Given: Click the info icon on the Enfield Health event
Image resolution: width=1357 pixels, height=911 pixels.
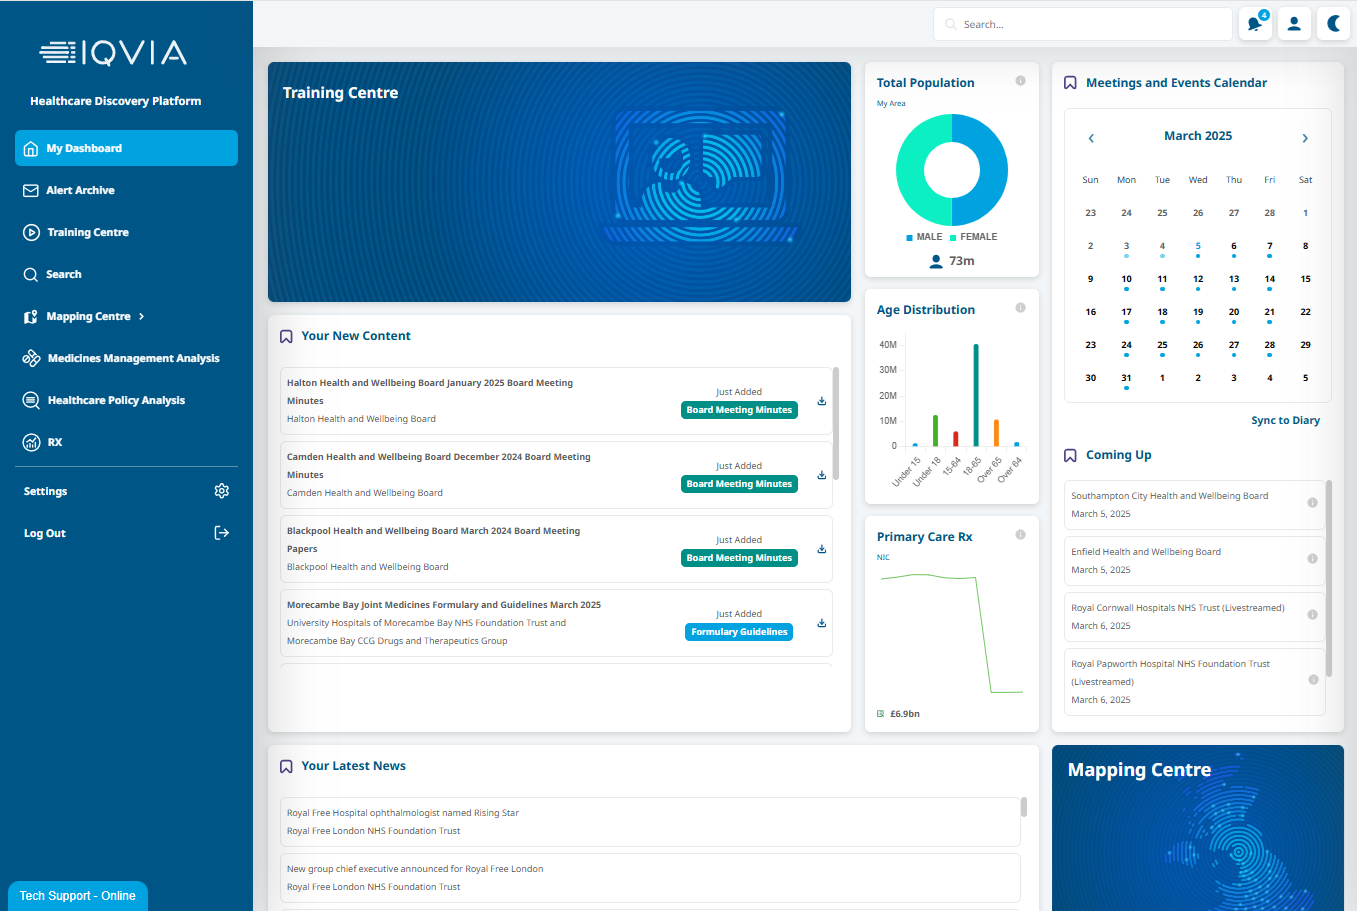Looking at the screenshot, I should [x=1313, y=559].
